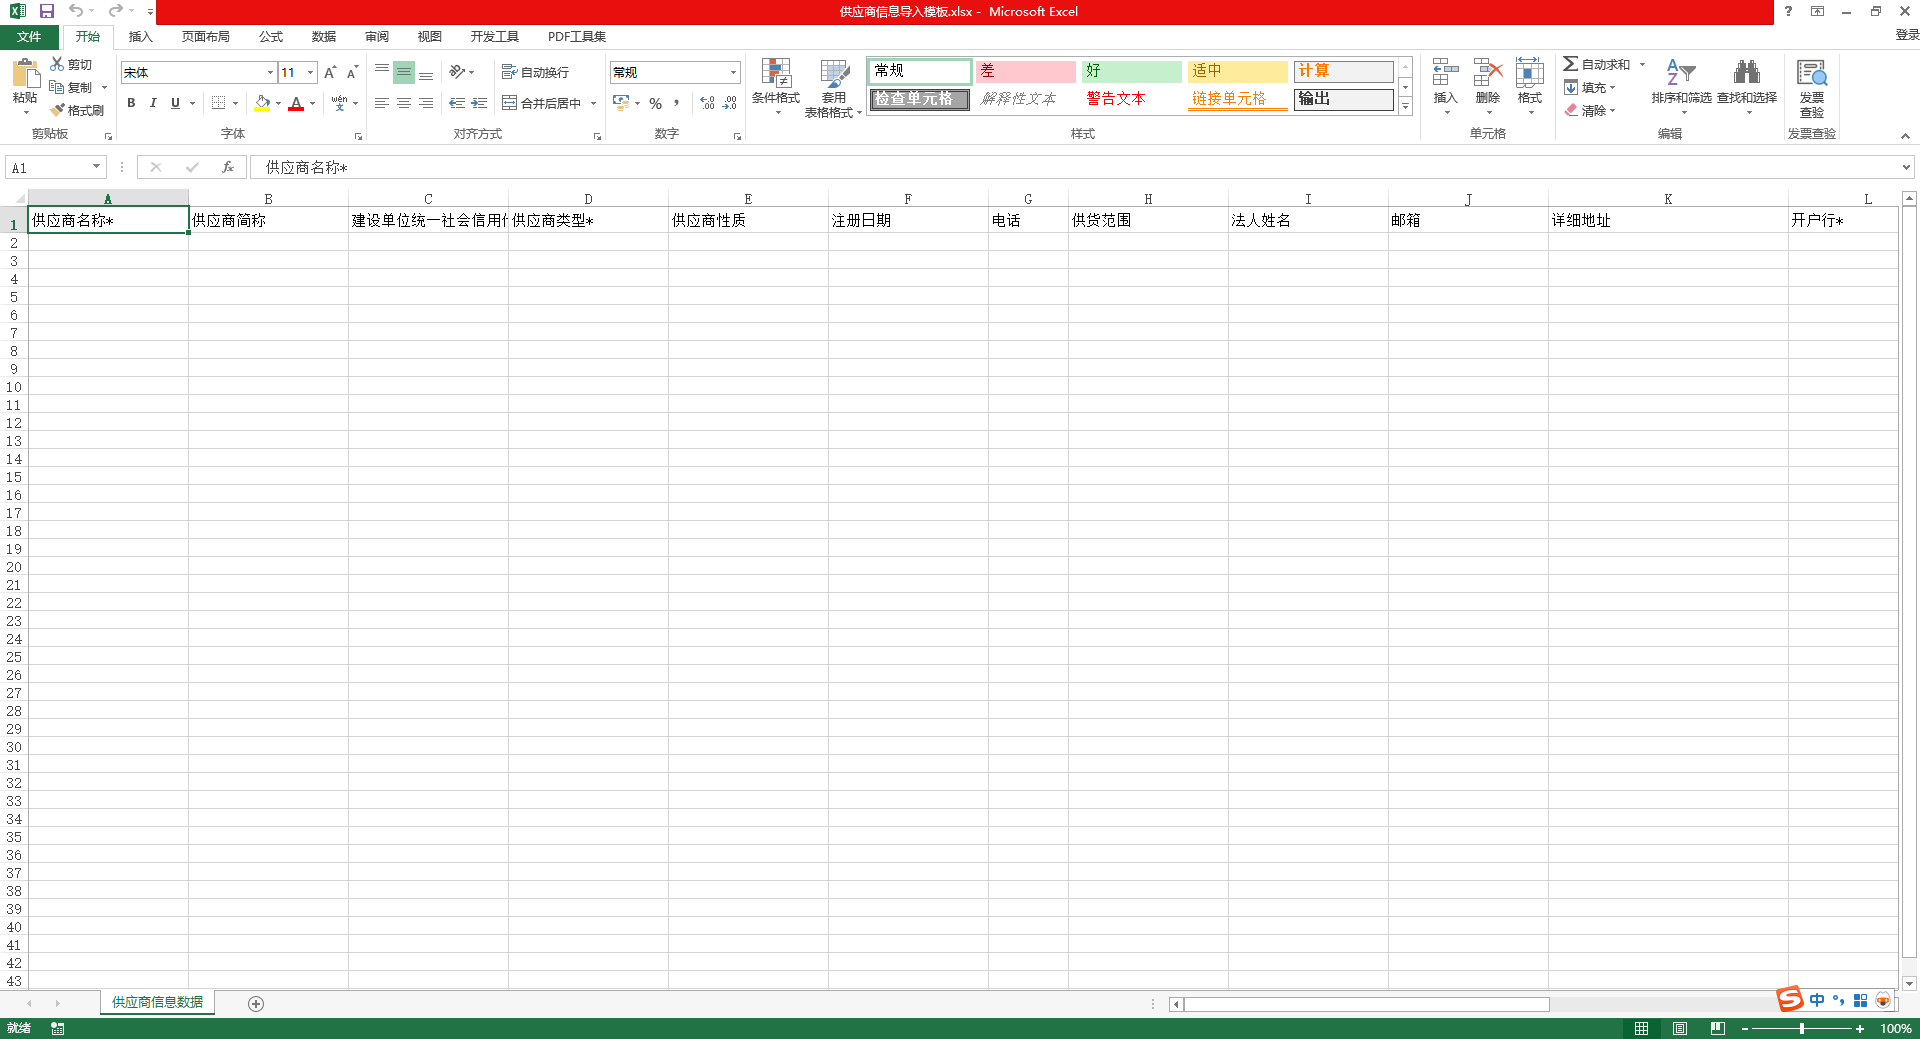Image resolution: width=1920 pixels, height=1039 pixels.
Task: Click Invoice Check (发票查验) icon
Action: click(1812, 88)
